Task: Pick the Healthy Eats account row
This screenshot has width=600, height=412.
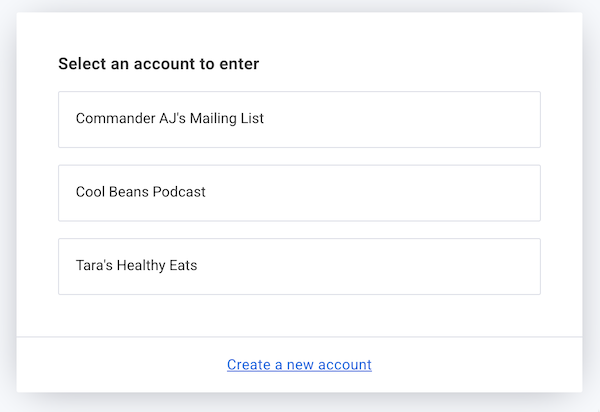Action: click(x=299, y=266)
